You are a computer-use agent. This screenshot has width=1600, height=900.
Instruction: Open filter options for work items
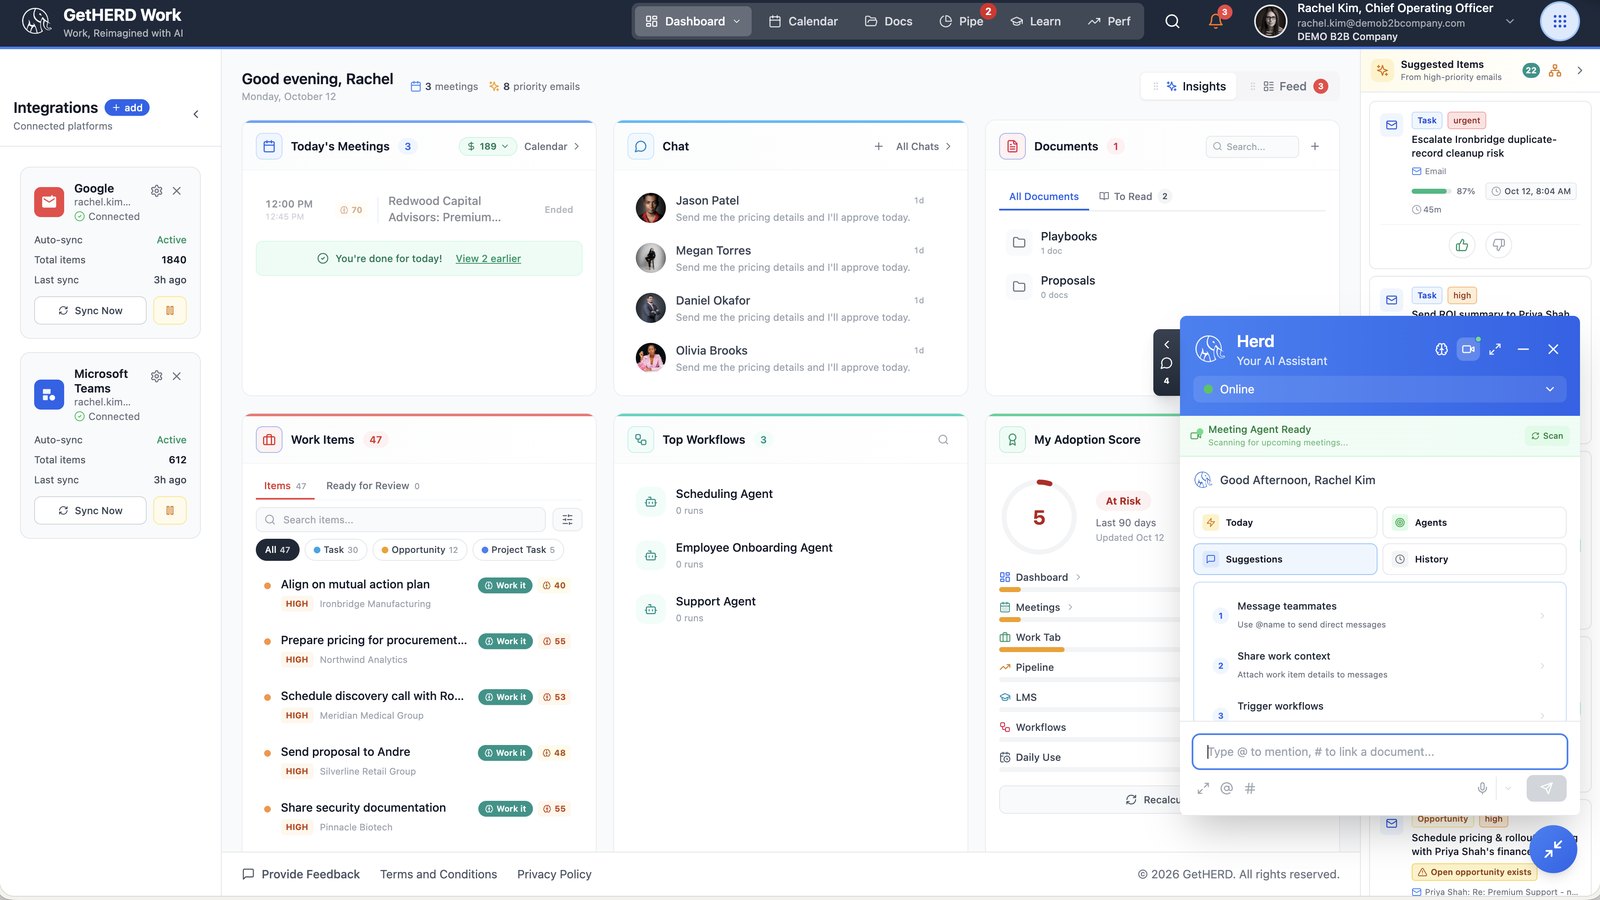[567, 519]
